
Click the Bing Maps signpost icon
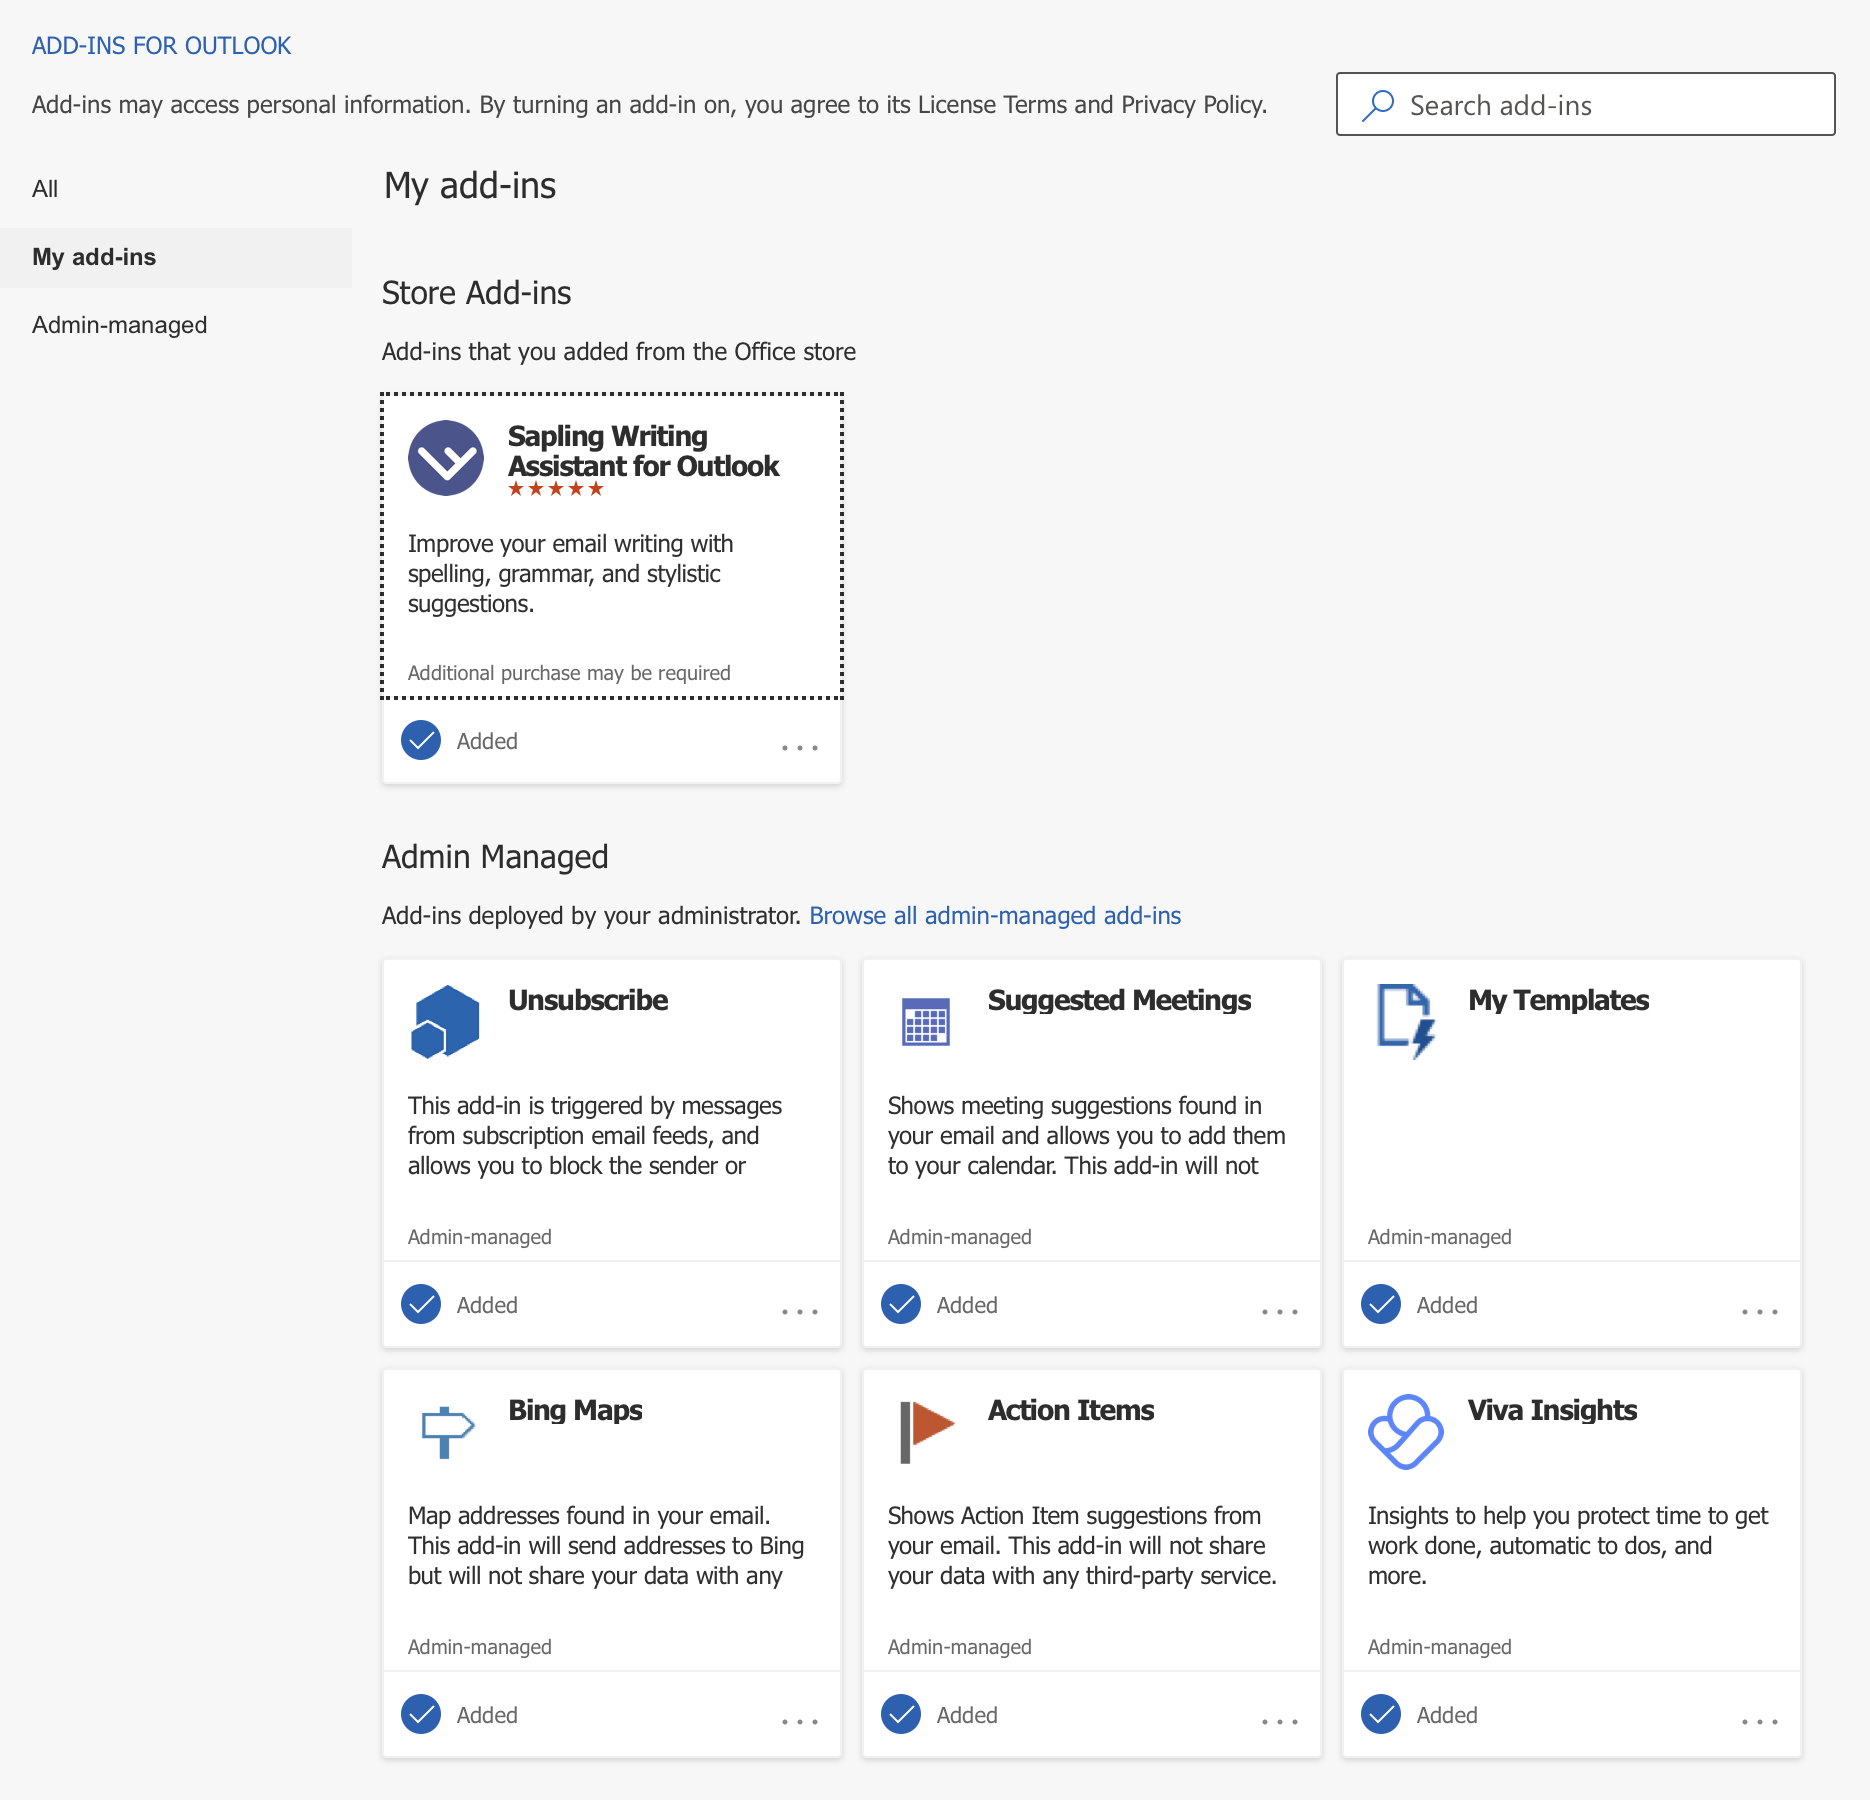pyautogui.click(x=446, y=1431)
